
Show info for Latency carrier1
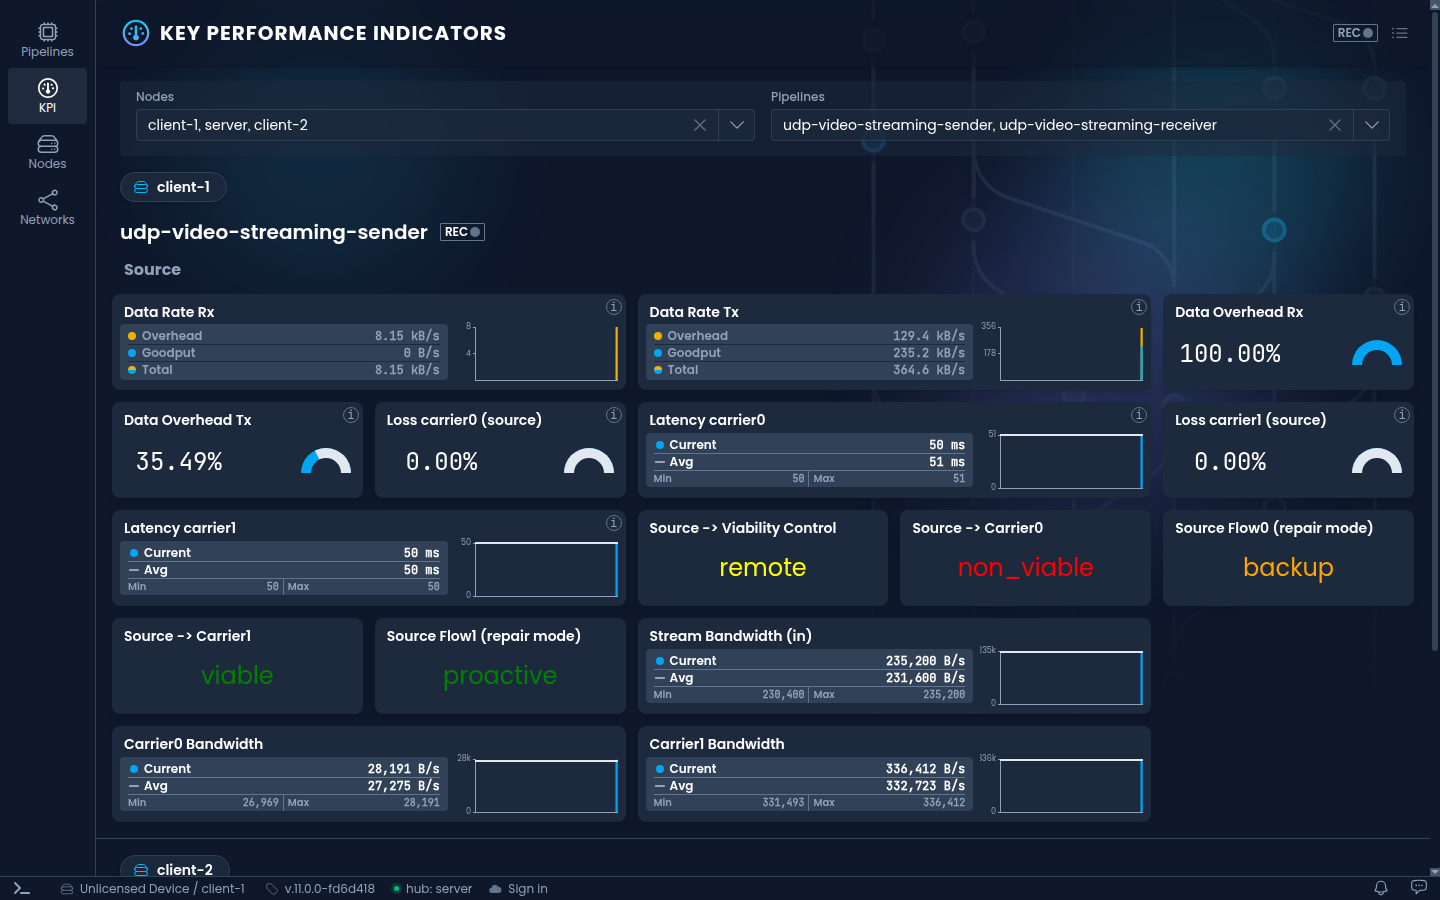[x=614, y=523]
